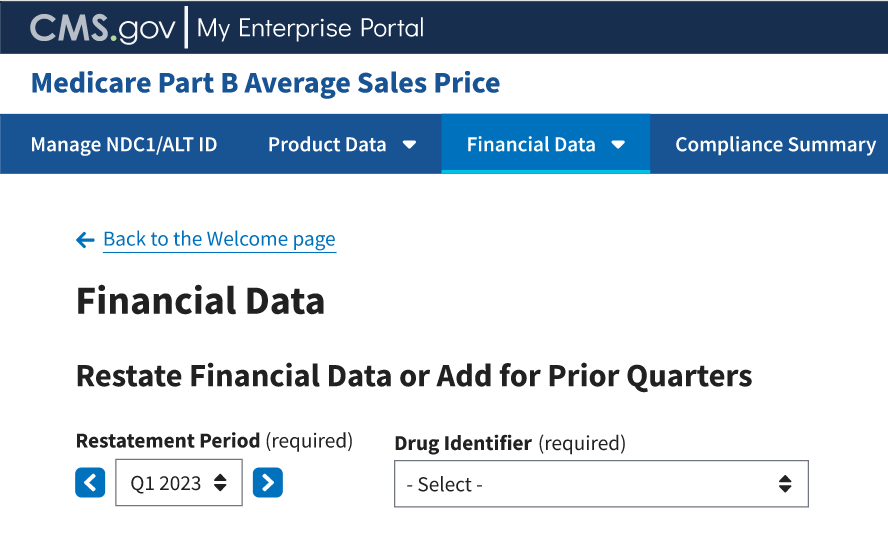Image resolution: width=888 pixels, height=546 pixels.
Task: Click the Restatement Period label
Action: (167, 440)
